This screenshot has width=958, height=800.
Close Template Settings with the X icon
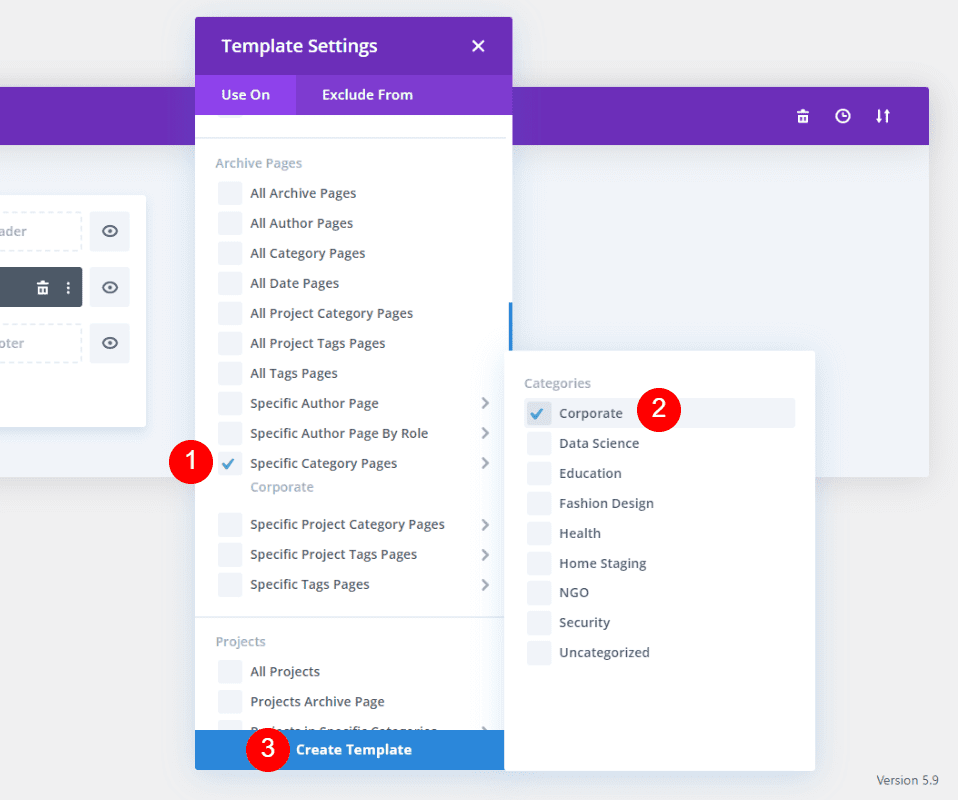(478, 45)
